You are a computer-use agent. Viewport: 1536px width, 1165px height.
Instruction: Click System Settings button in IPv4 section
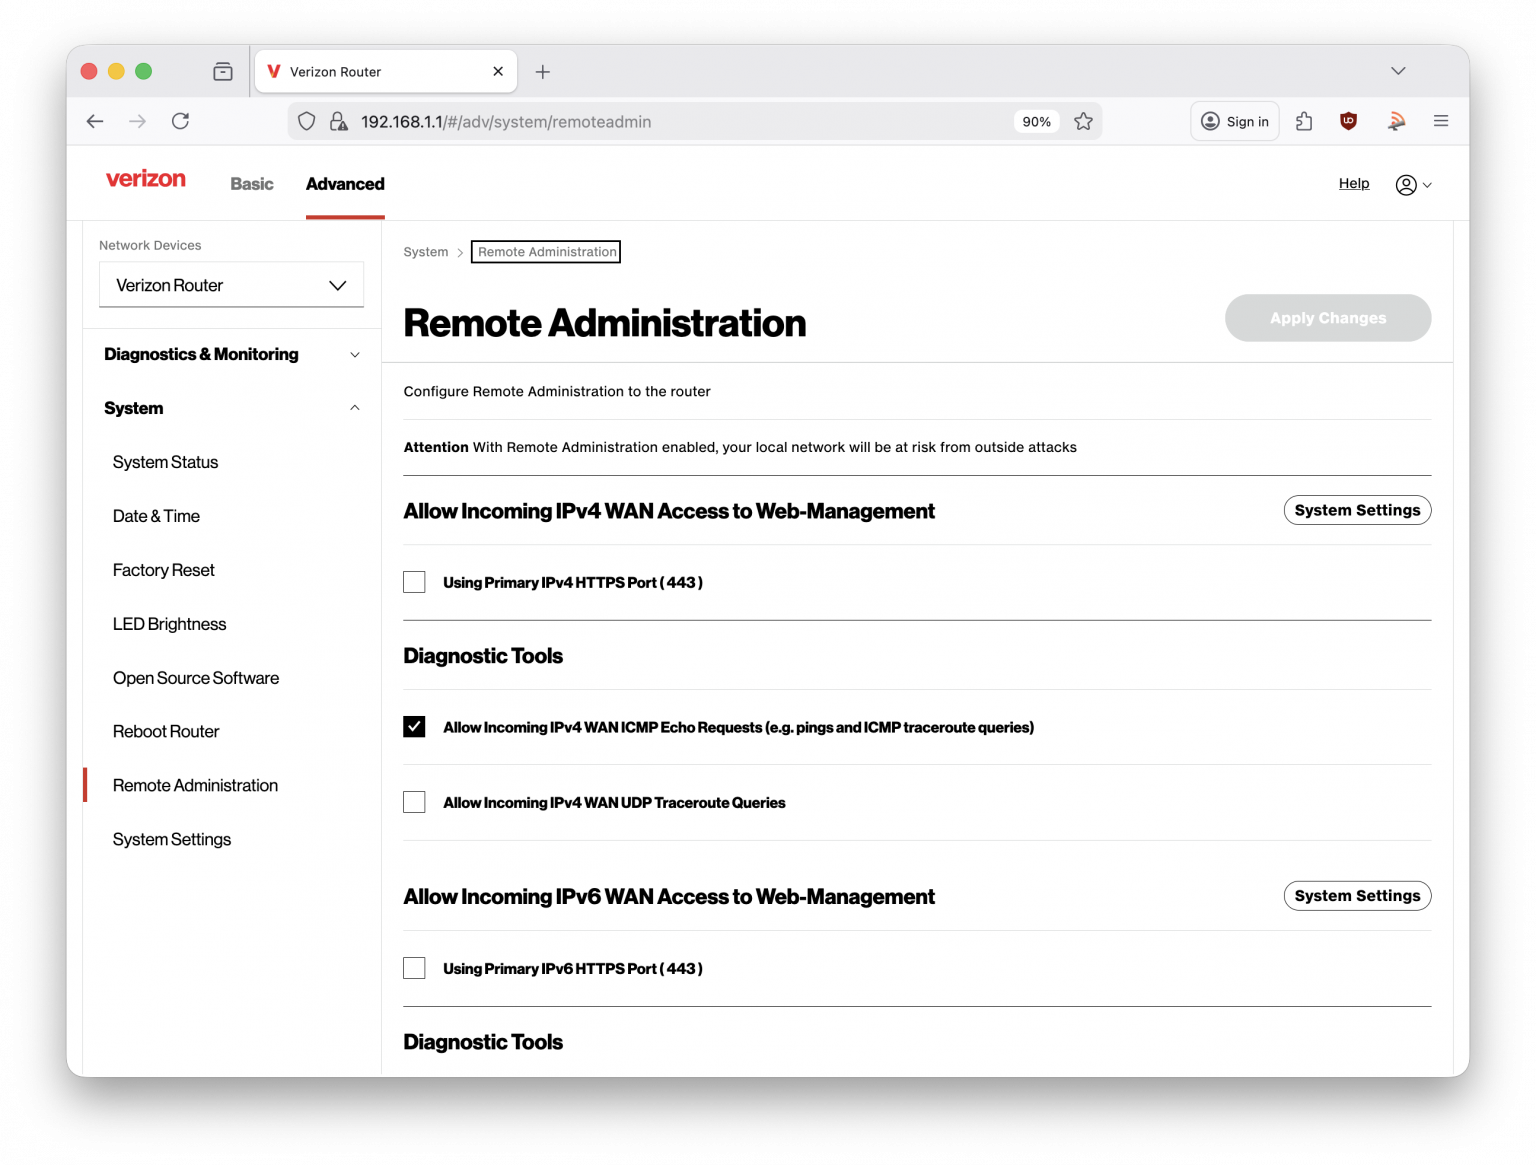(x=1356, y=510)
